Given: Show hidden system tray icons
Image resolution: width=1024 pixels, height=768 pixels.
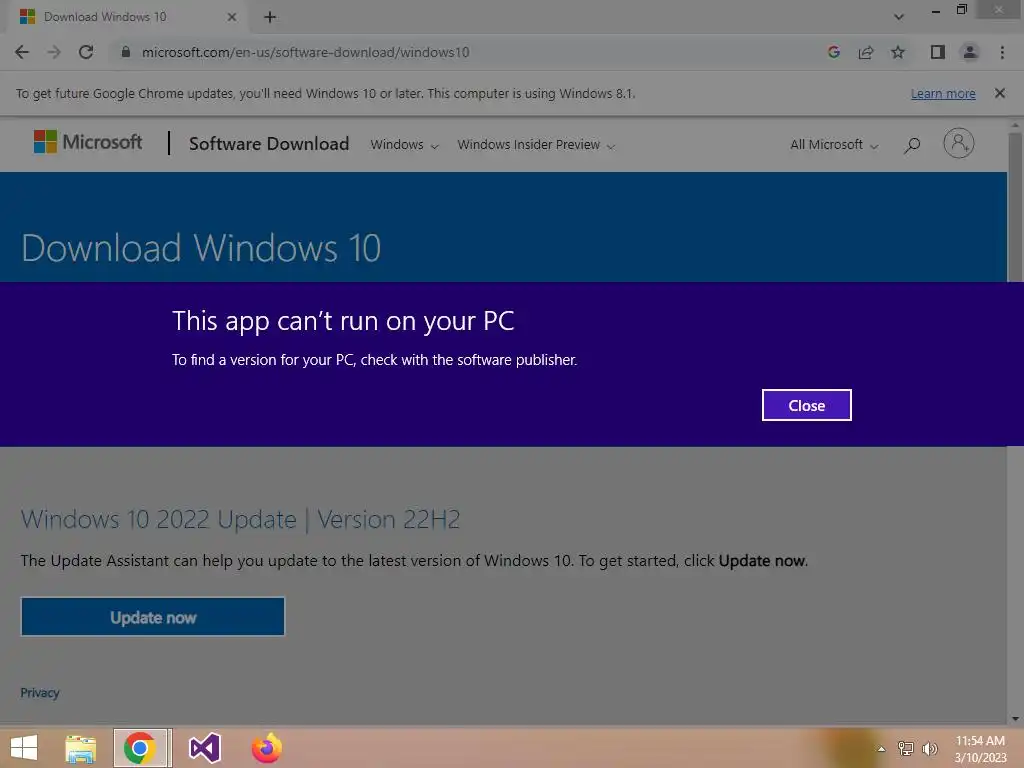Looking at the screenshot, I should (881, 748).
